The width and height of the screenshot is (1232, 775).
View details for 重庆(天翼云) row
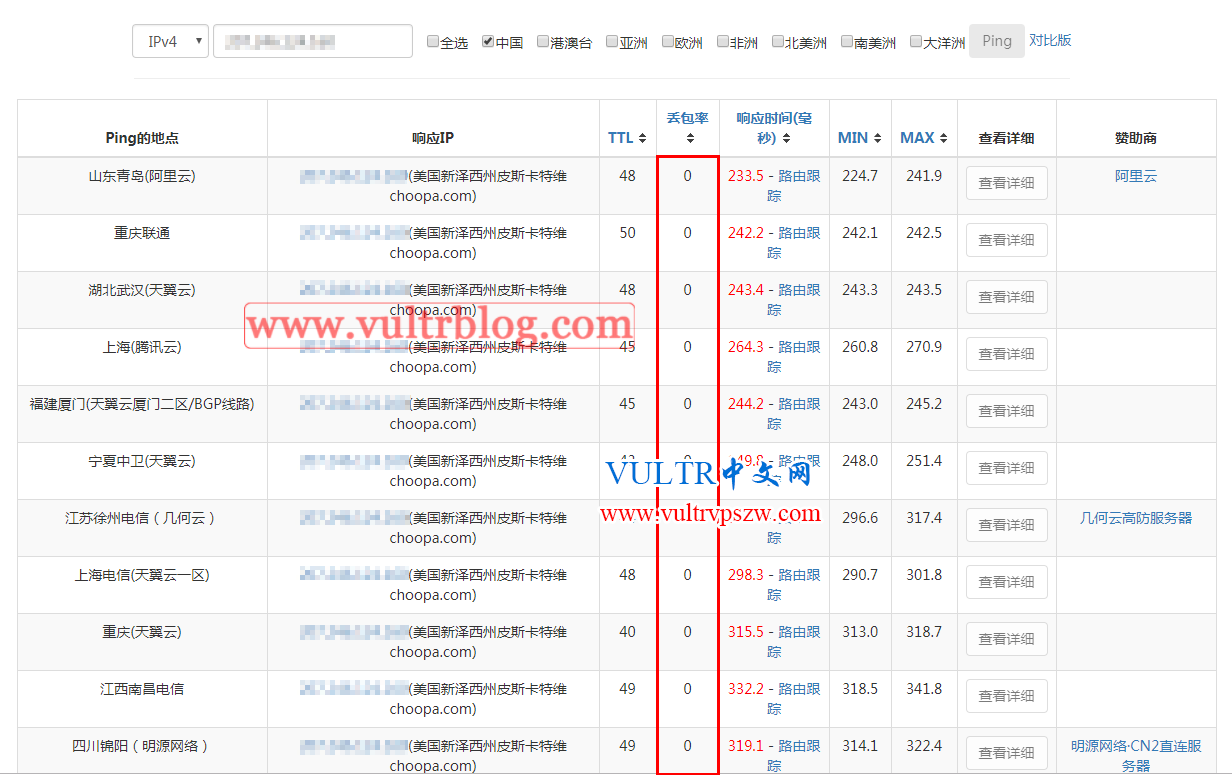(x=1006, y=639)
